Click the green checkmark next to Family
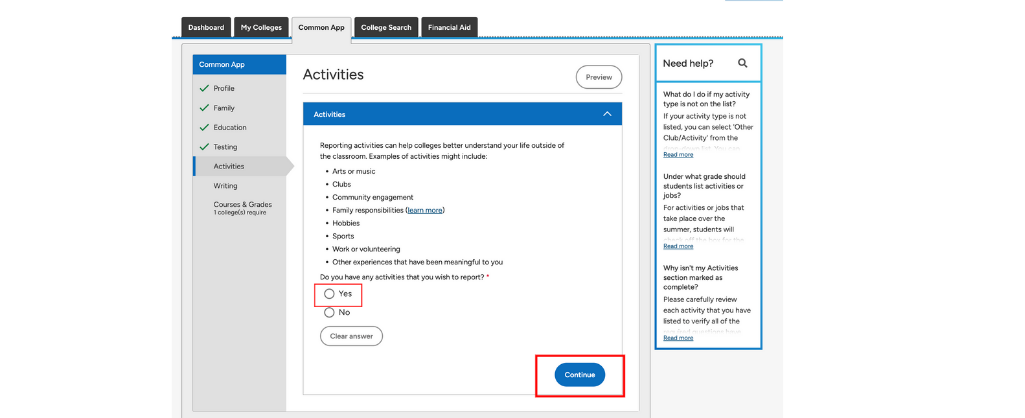1025x418 pixels. pos(204,108)
